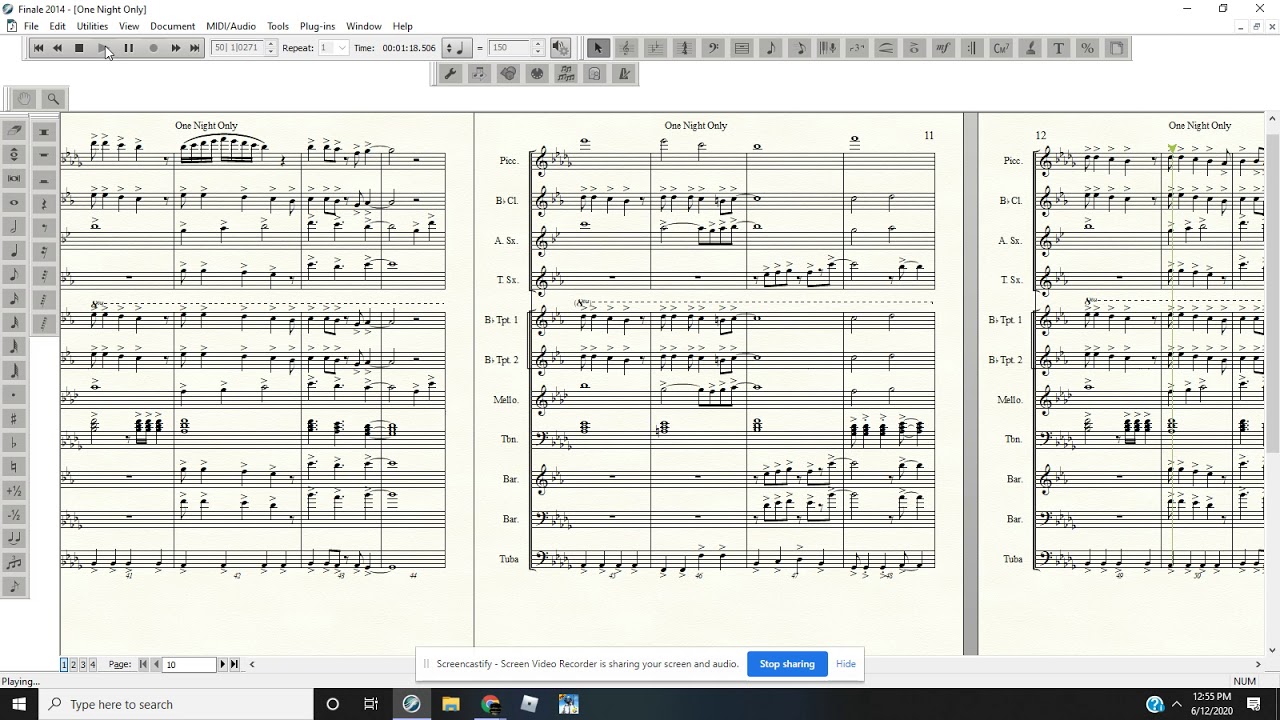
Task: Toggle the augmentation dot
Action: [14, 395]
